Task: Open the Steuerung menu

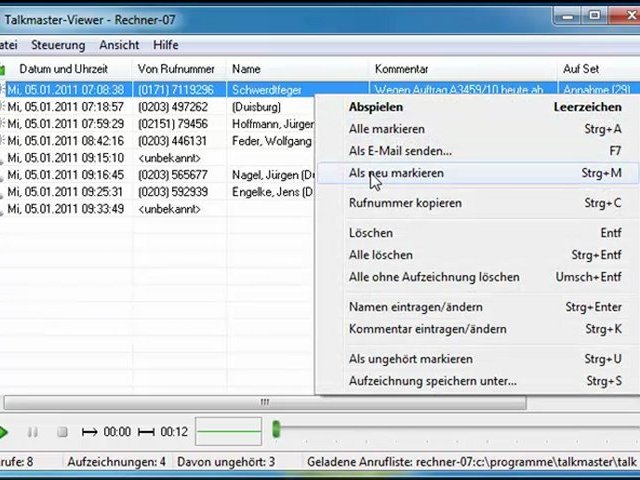Action: coord(58,45)
